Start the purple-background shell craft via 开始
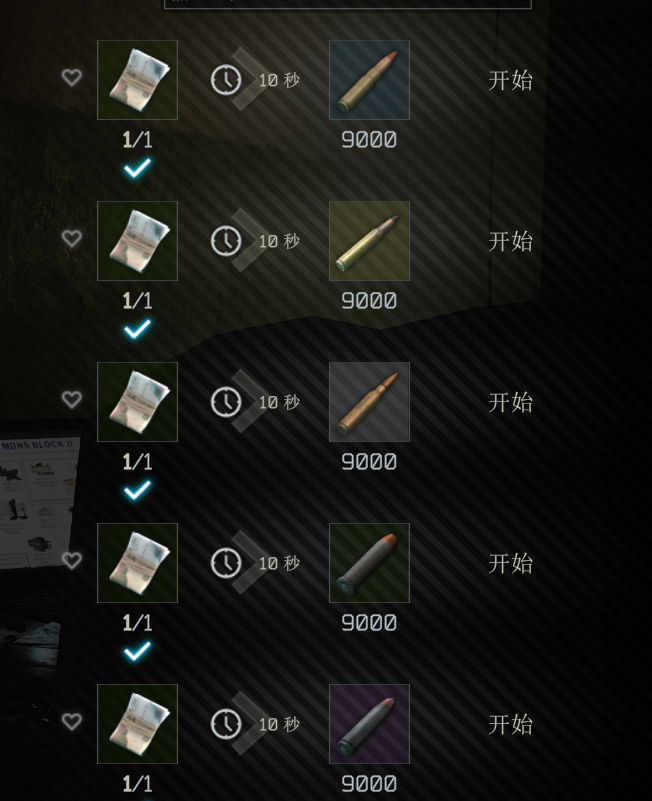The height and width of the screenshot is (801, 652). pos(510,724)
